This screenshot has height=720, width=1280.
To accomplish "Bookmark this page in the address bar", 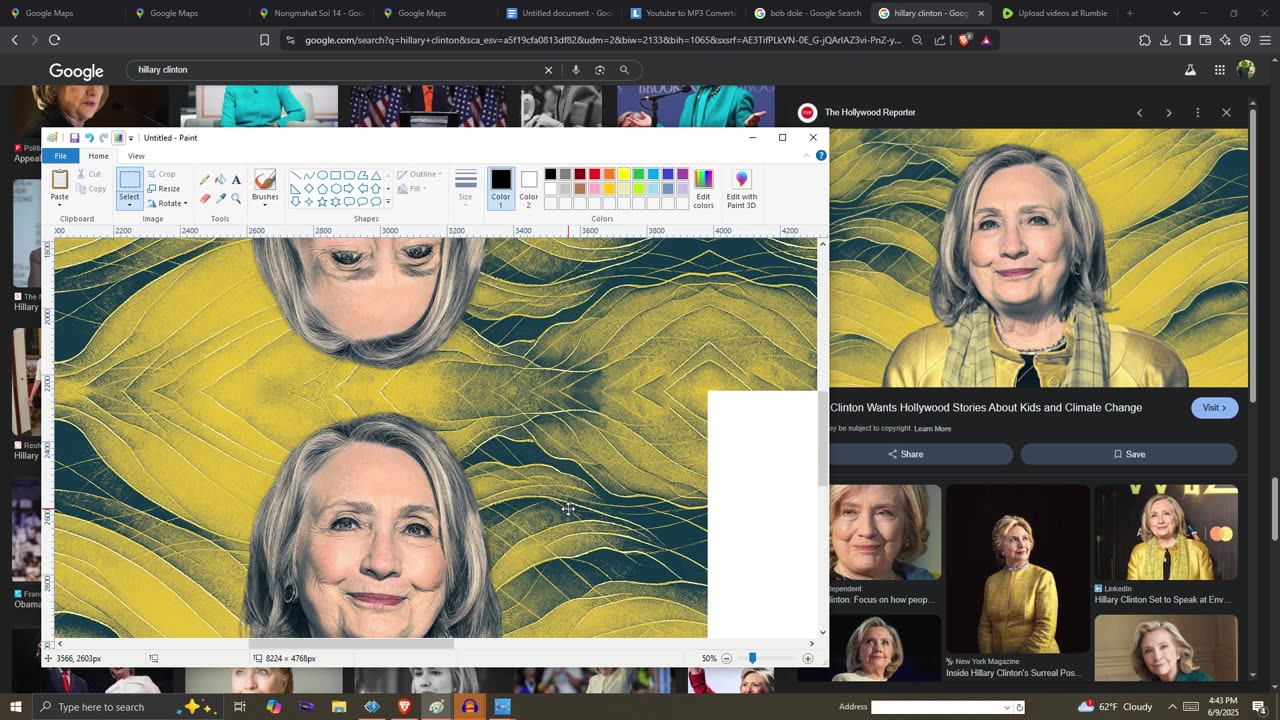I will tap(264, 40).
